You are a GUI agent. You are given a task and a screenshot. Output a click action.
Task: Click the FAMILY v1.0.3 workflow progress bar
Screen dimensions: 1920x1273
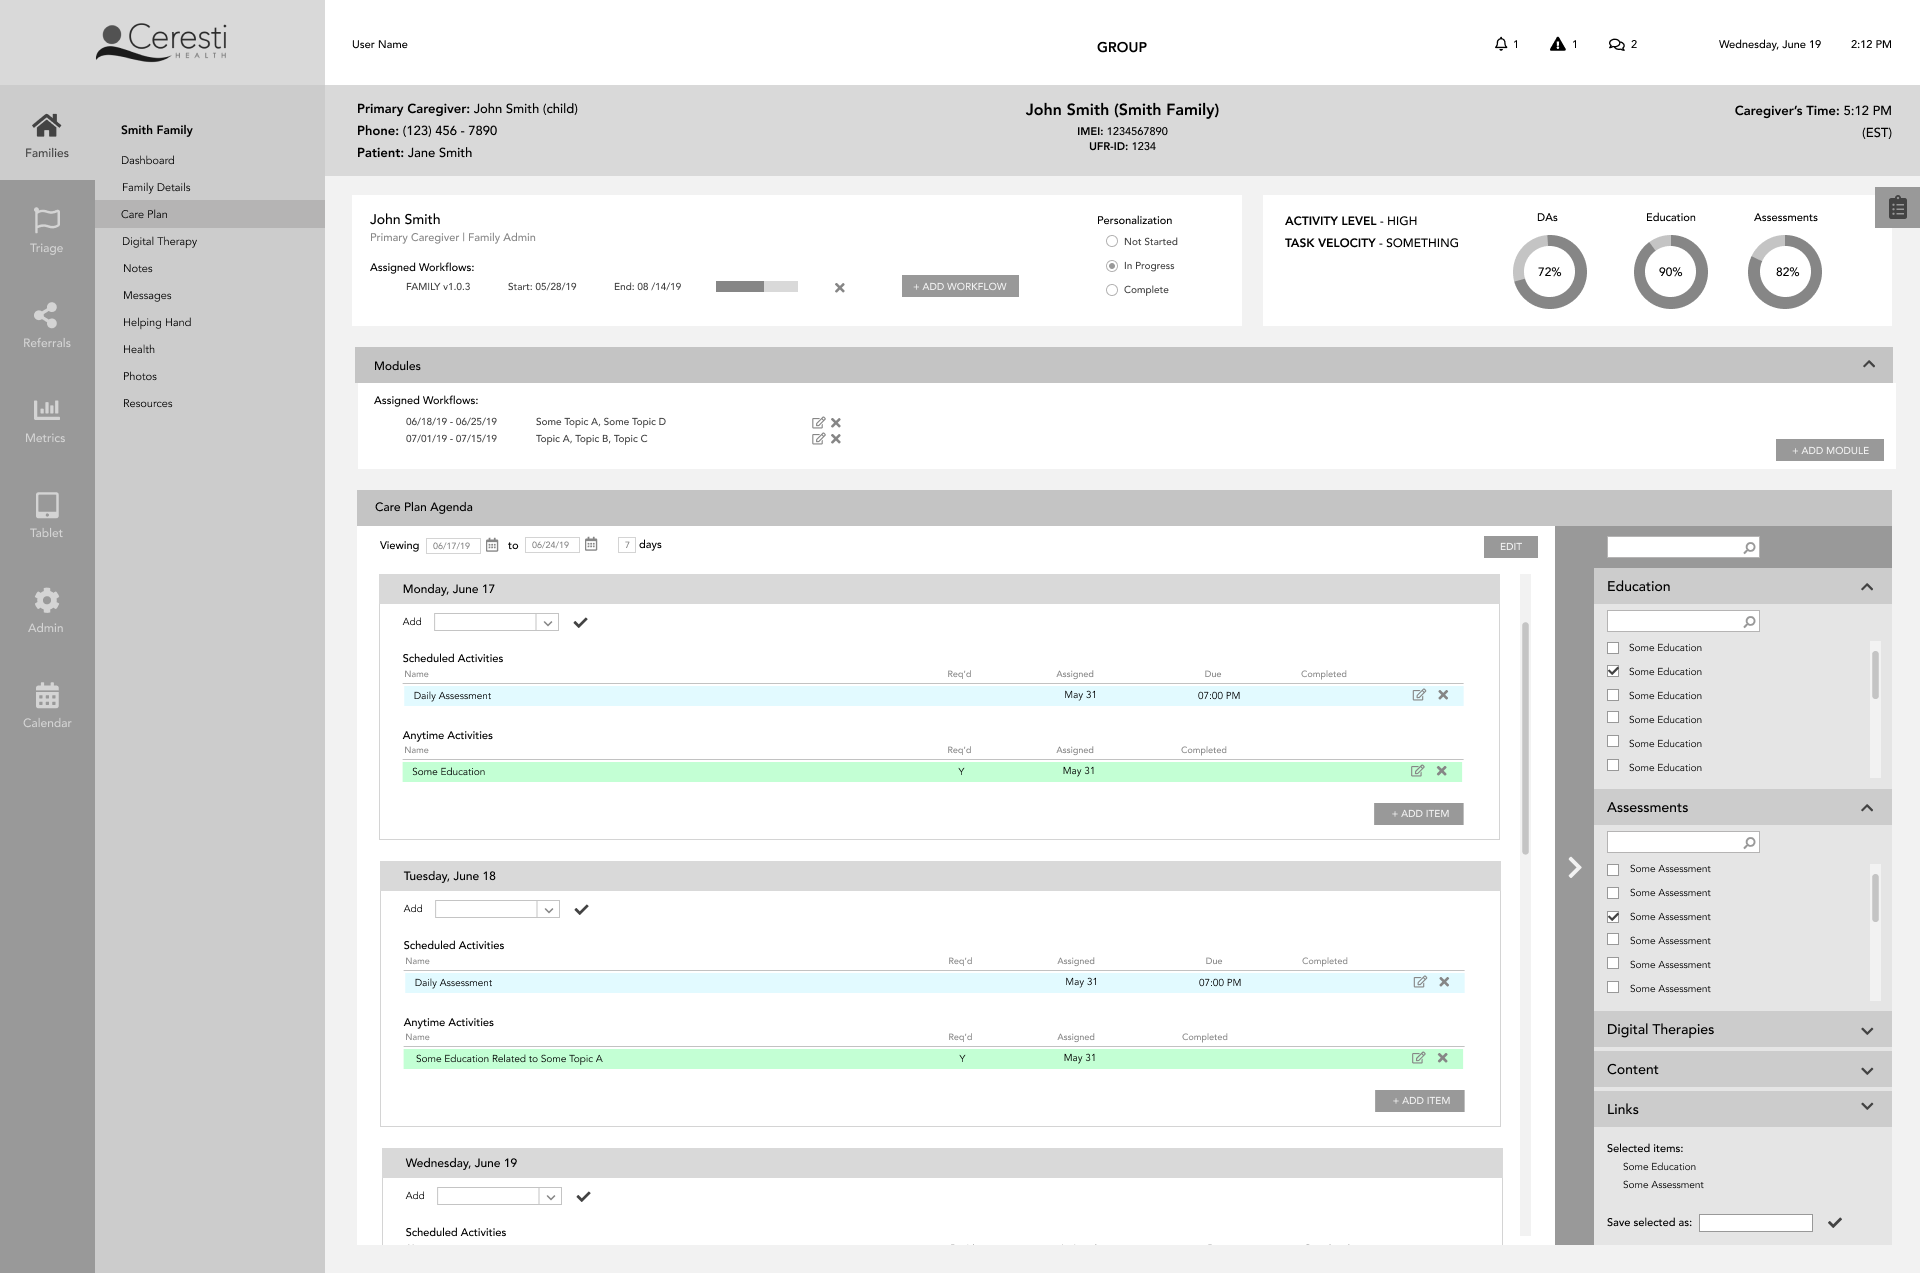(x=756, y=287)
